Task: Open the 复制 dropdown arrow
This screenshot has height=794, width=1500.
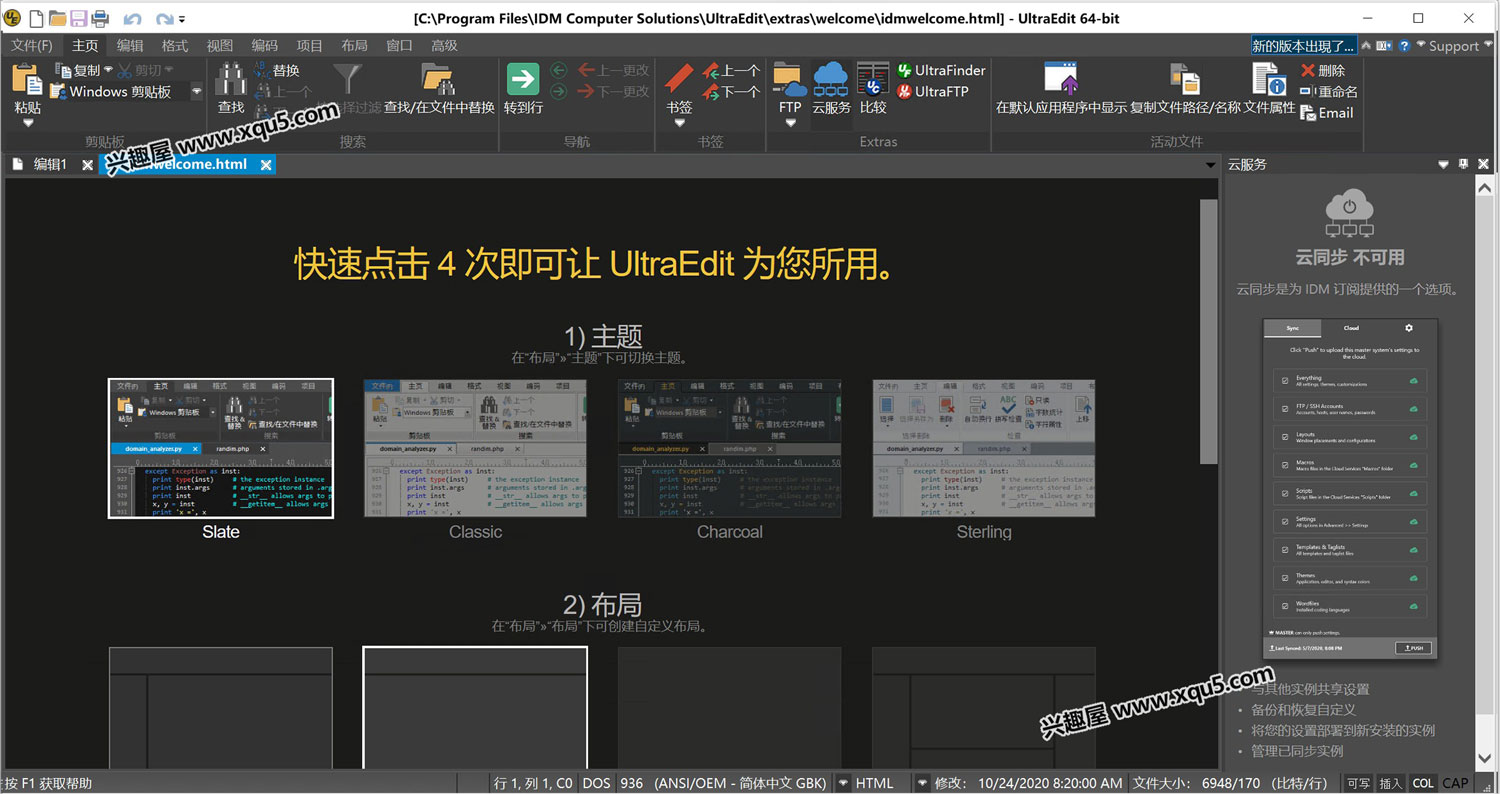Action: 108,70
